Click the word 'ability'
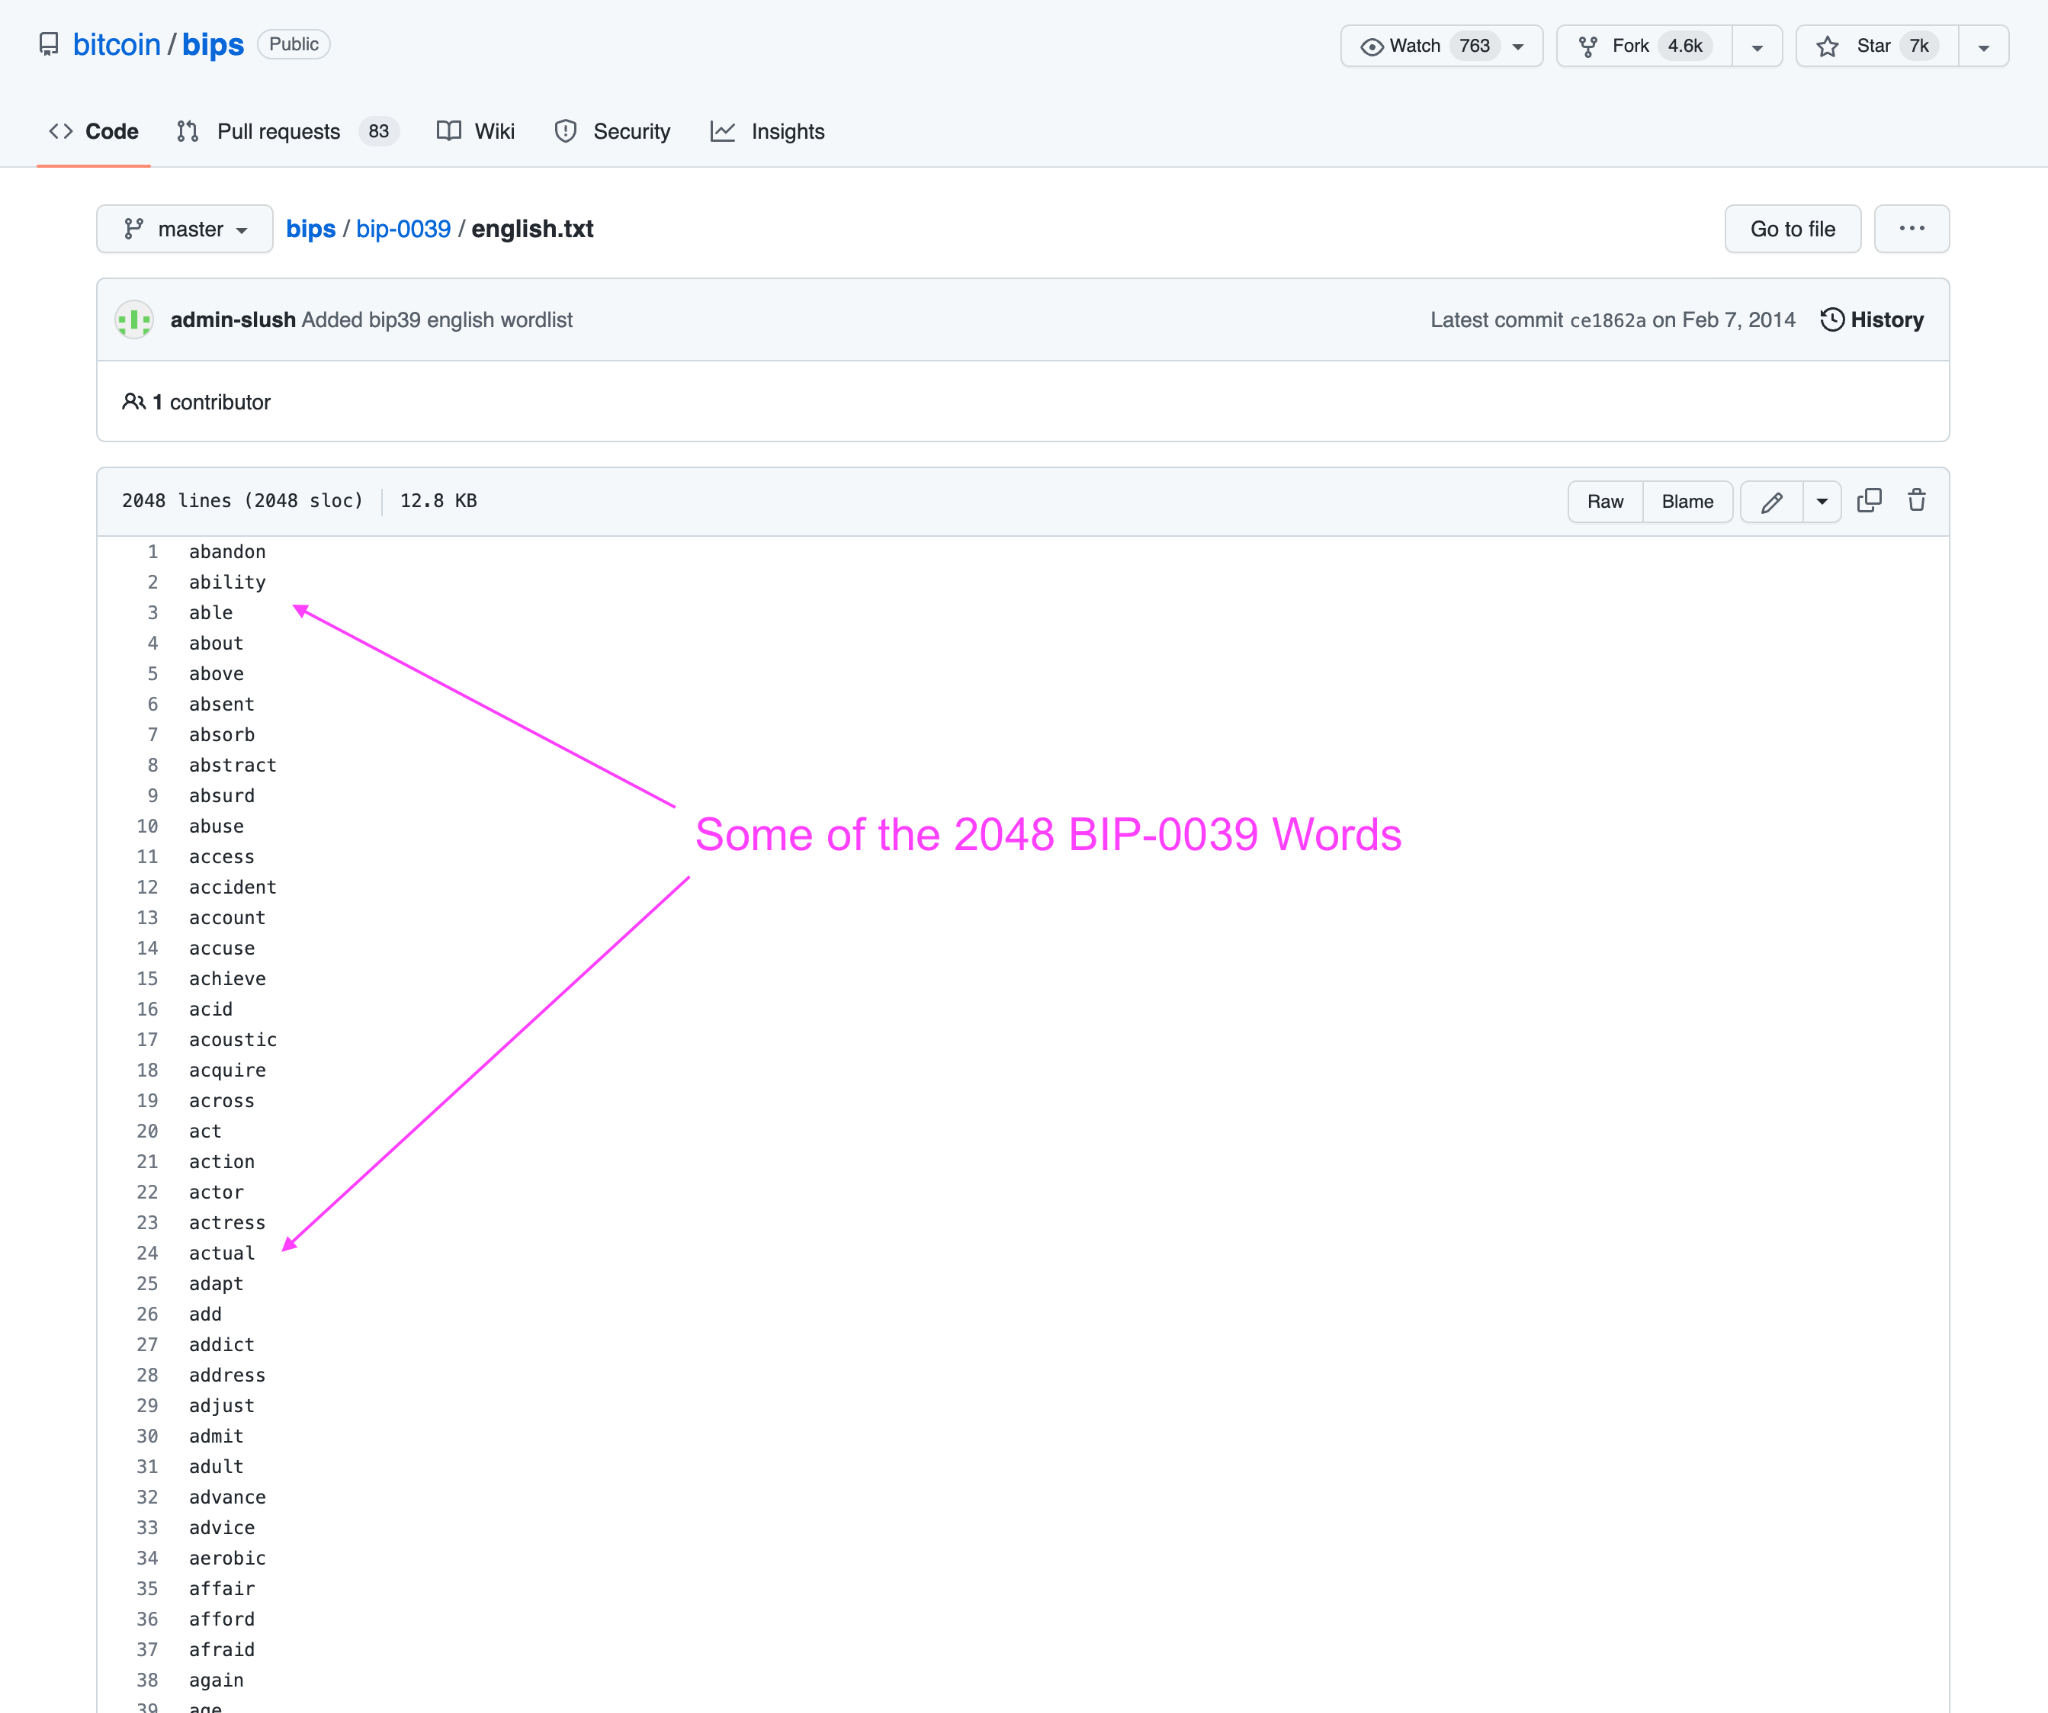The image size is (2048, 1713). coord(227,582)
